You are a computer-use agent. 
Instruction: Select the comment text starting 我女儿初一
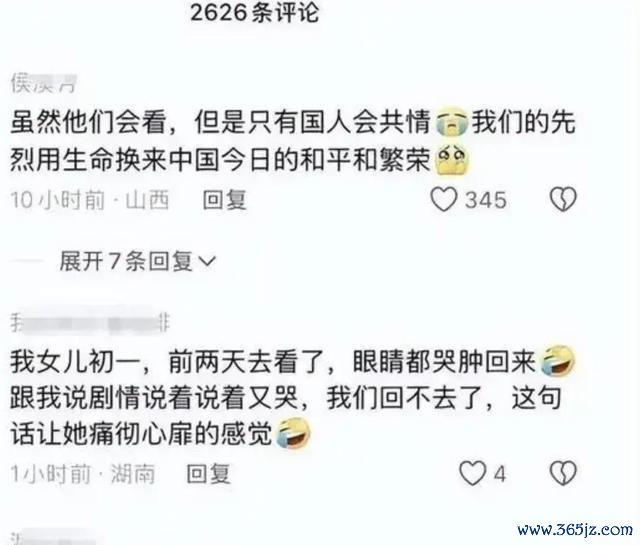click(293, 397)
